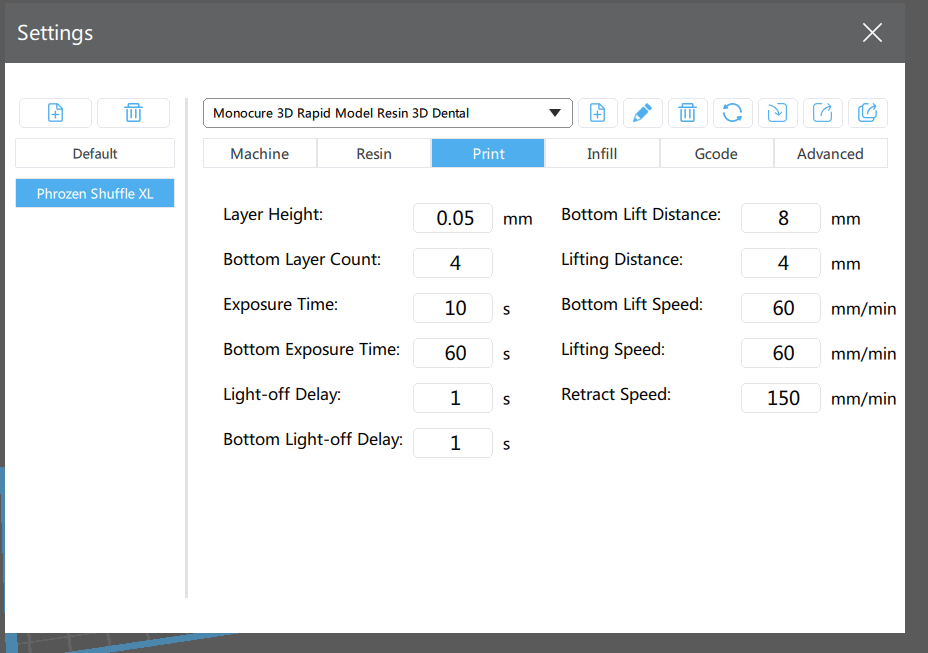Edit the Light-off Delay field

click(453, 398)
